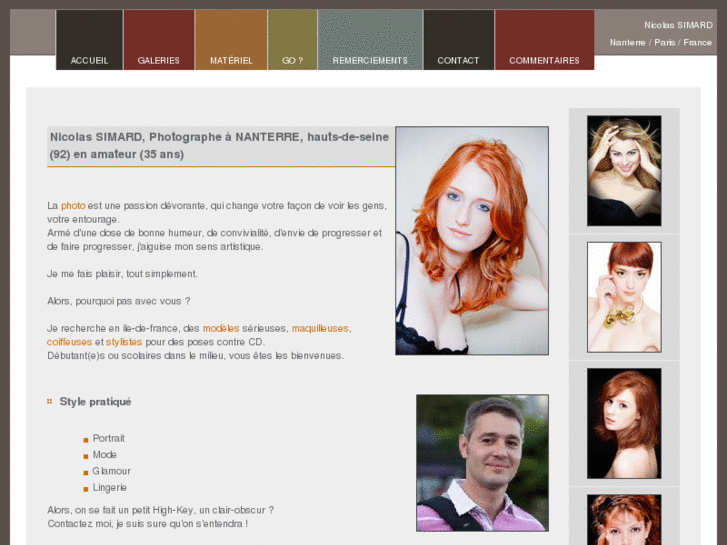Click 'Je me fais plaisir, tout simplement.'
The height and width of the screenshot is (545, 727).
(x=122, y=274)
